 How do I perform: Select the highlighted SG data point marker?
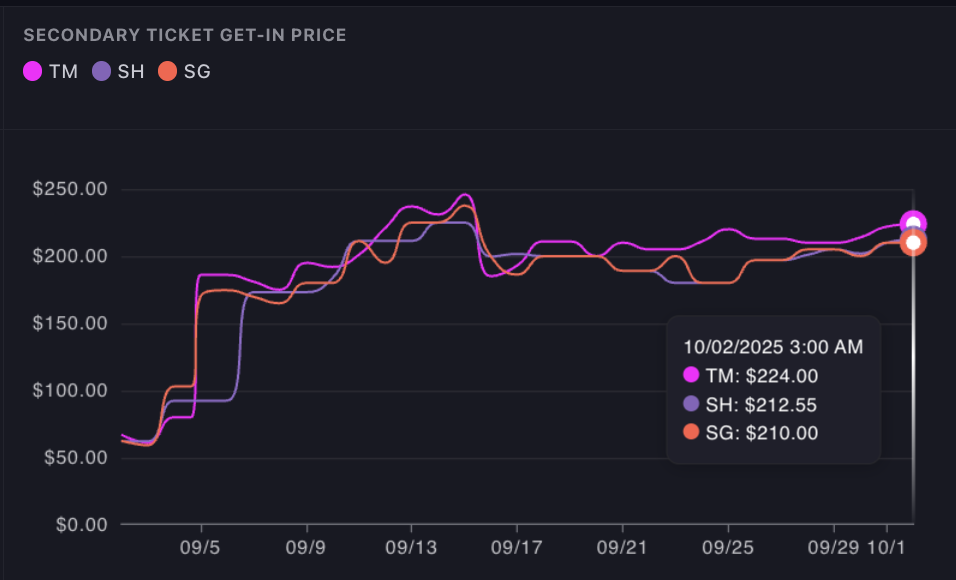[912, 243]
